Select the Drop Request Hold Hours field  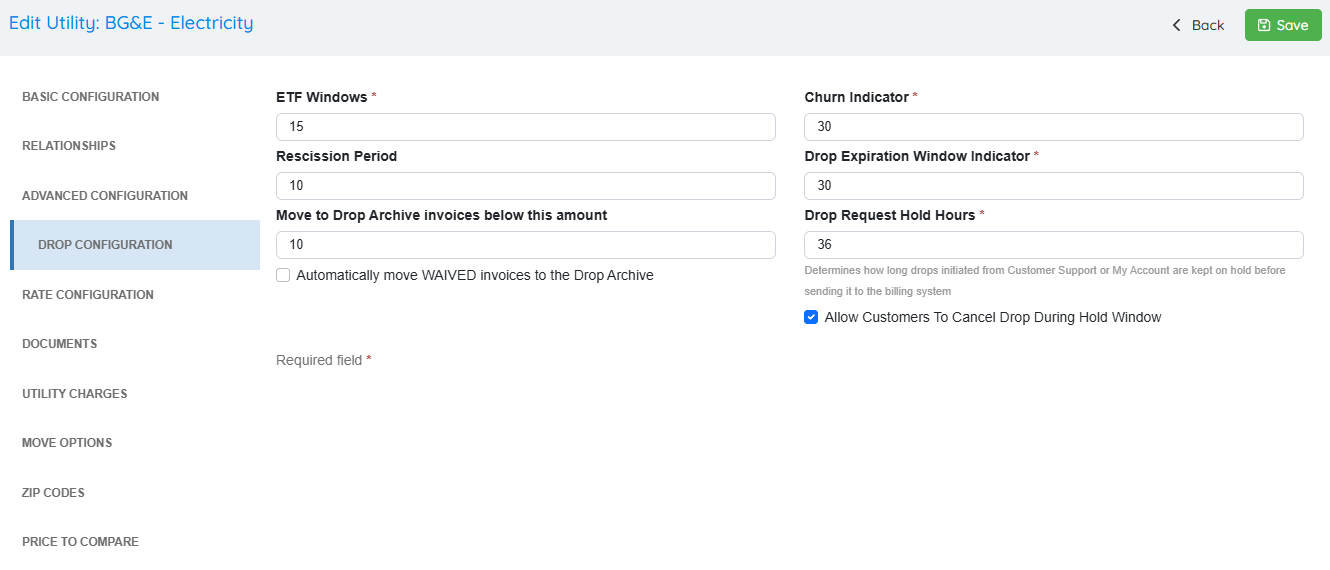1053,245
